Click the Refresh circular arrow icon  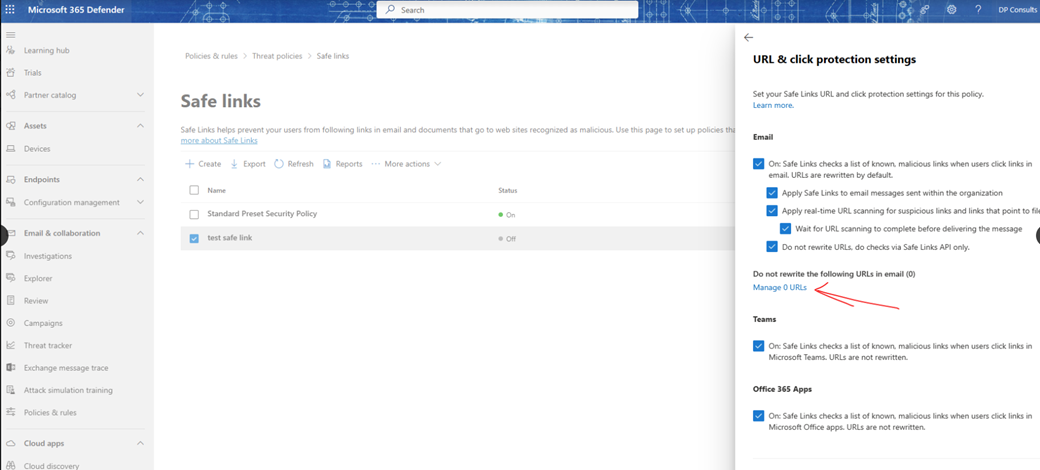coord(279,164)
